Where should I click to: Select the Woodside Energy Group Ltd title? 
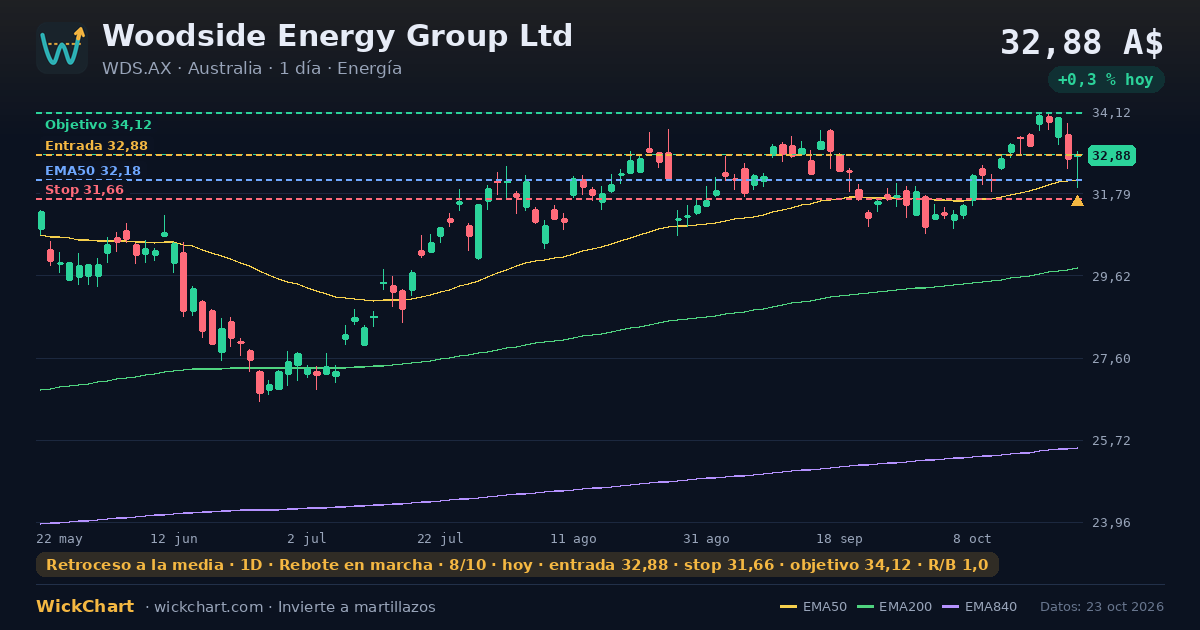[337, 36]
